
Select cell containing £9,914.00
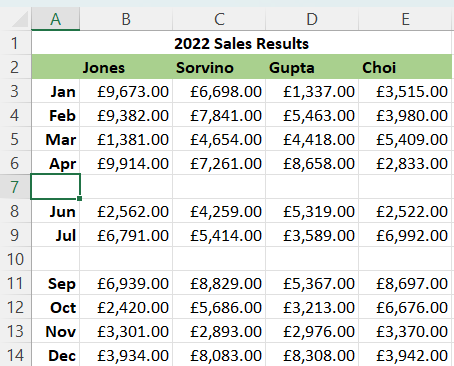tap(126, 163)
